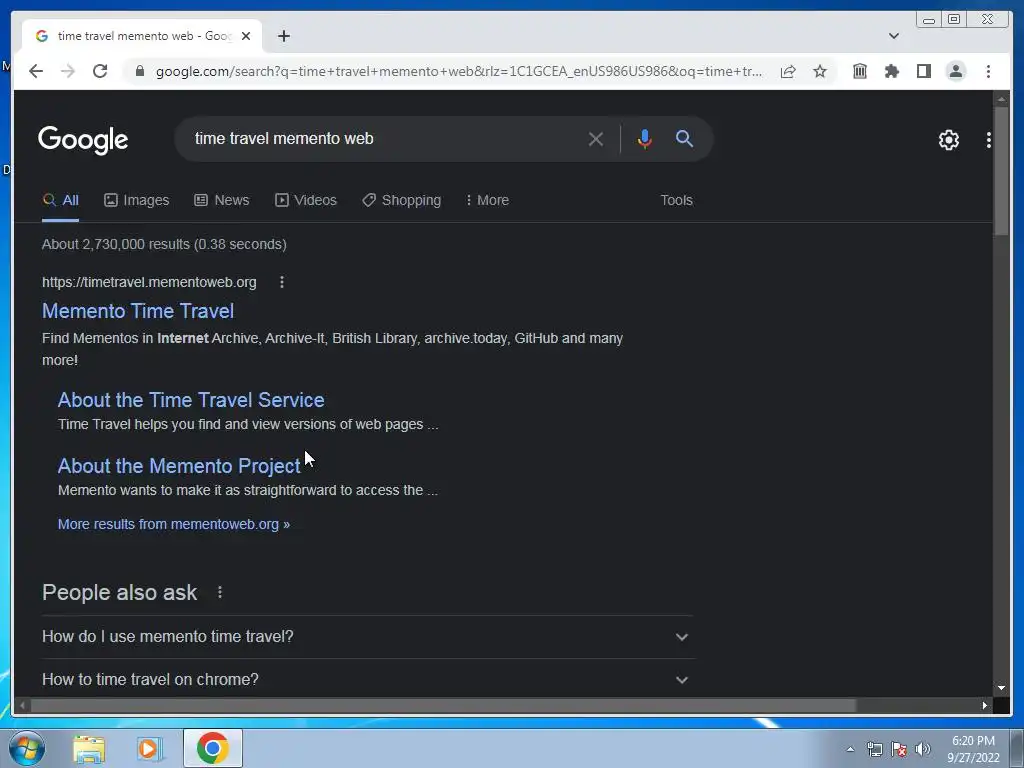
Task: Open the tab search chevron
Action: [894, 36]
